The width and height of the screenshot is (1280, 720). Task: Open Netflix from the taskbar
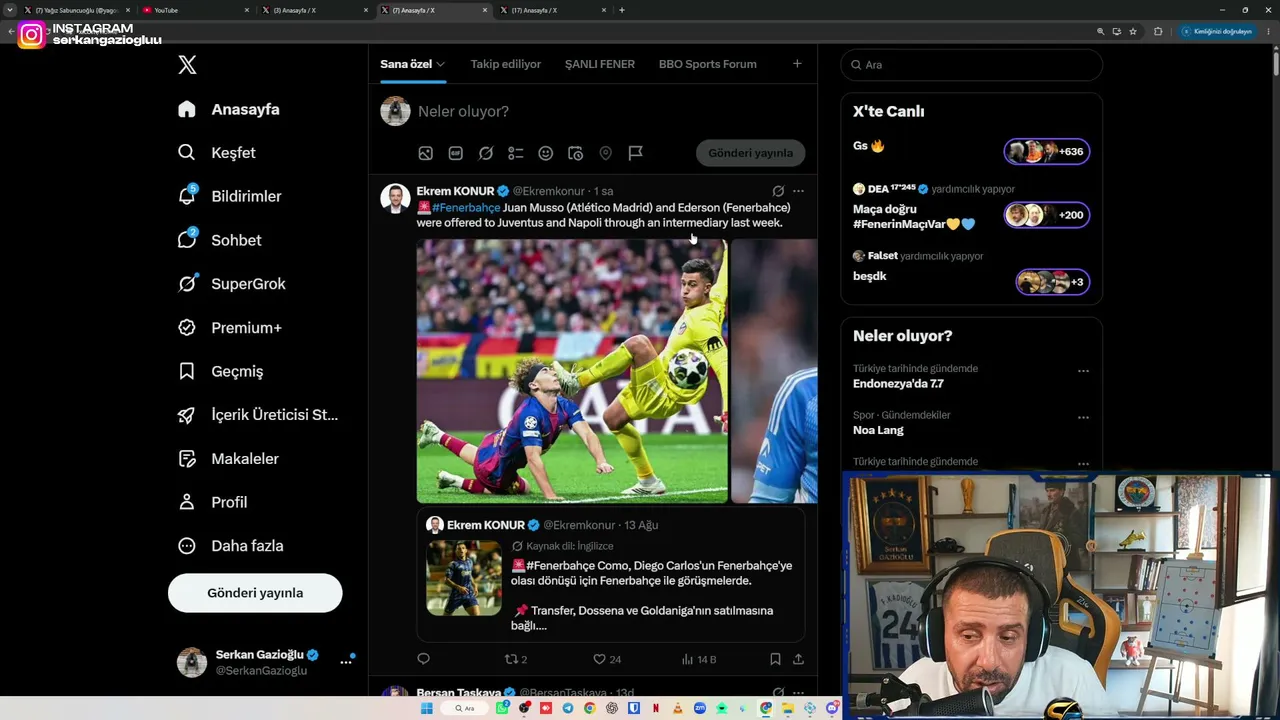click(656, 708)
